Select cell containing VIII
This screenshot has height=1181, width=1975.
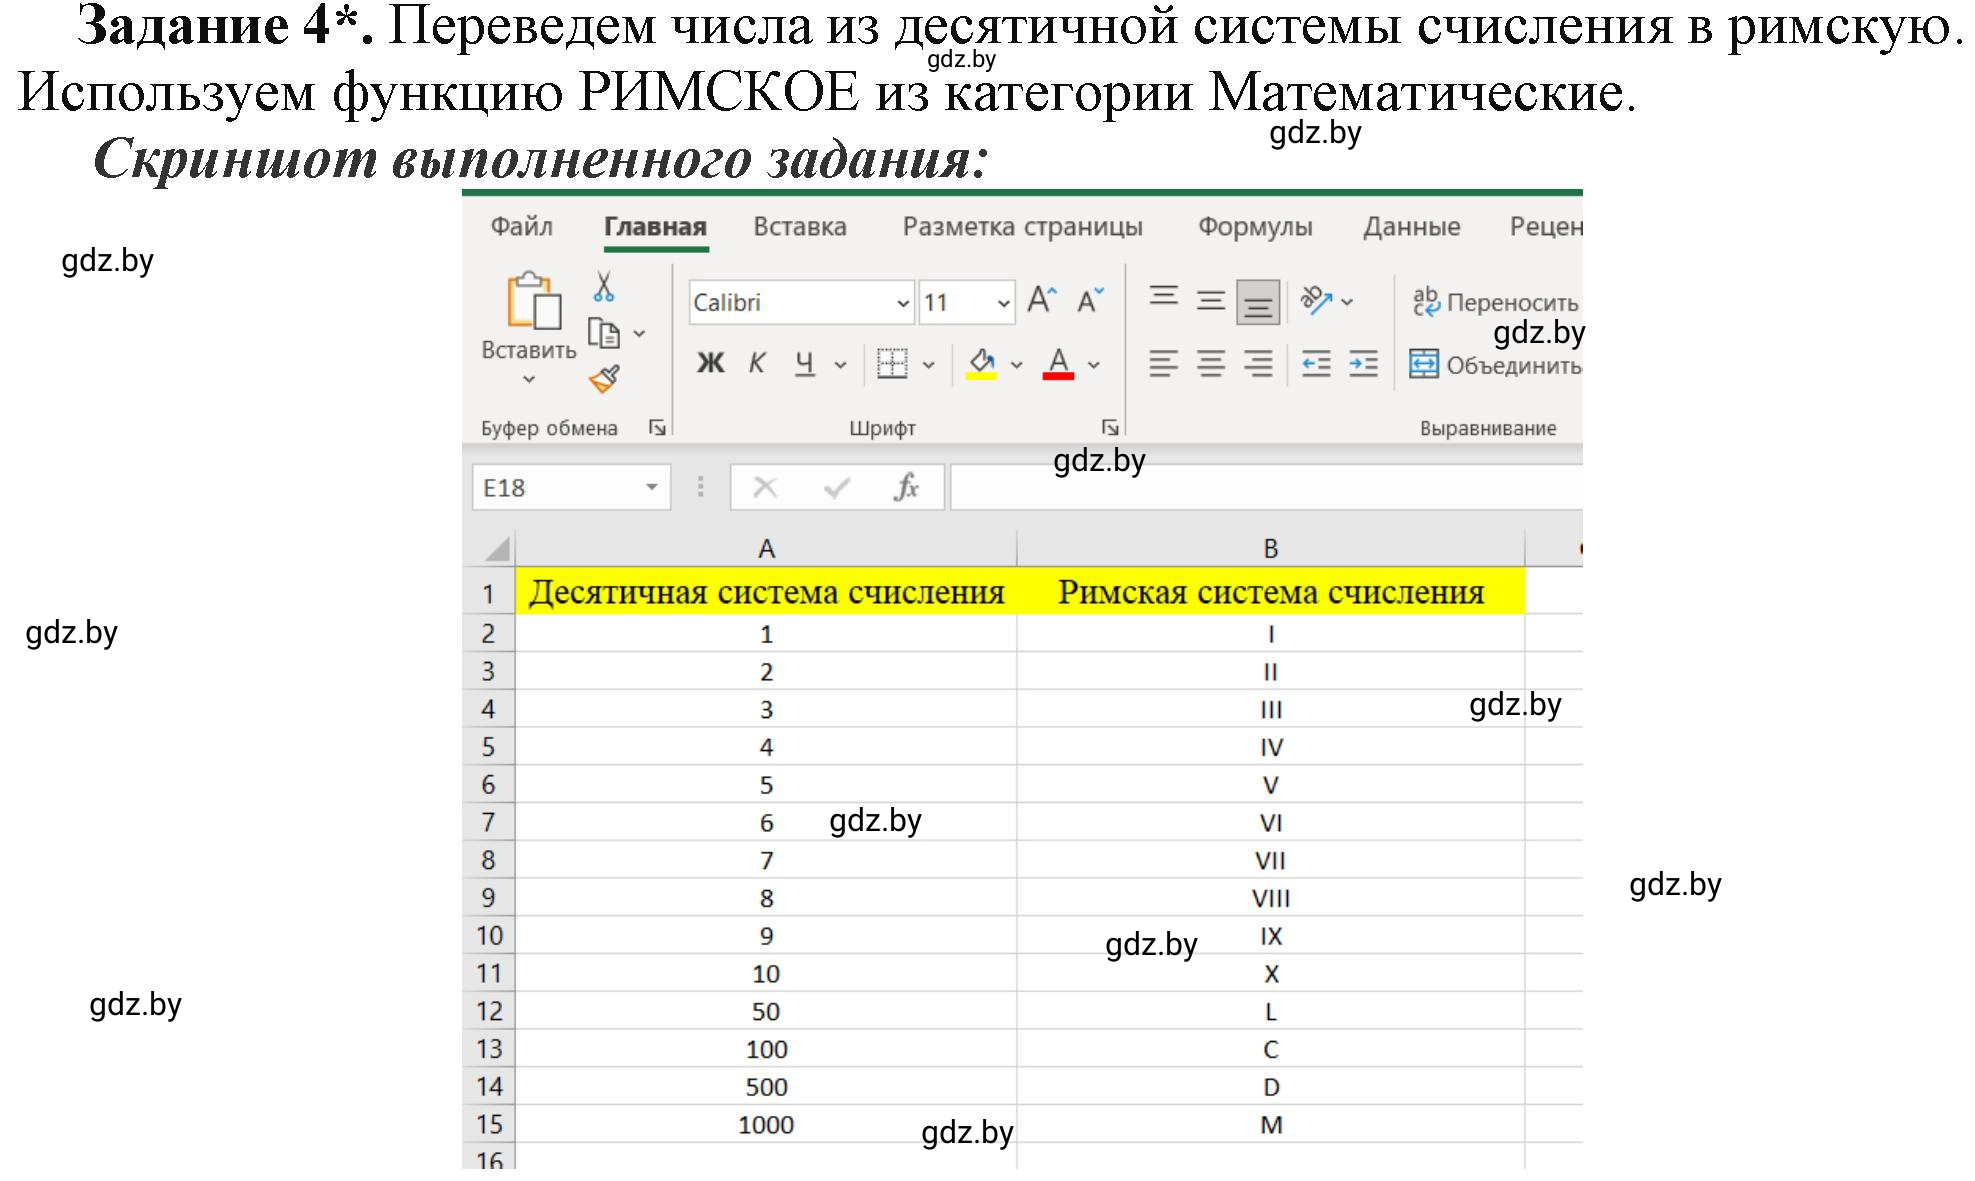1271,898
